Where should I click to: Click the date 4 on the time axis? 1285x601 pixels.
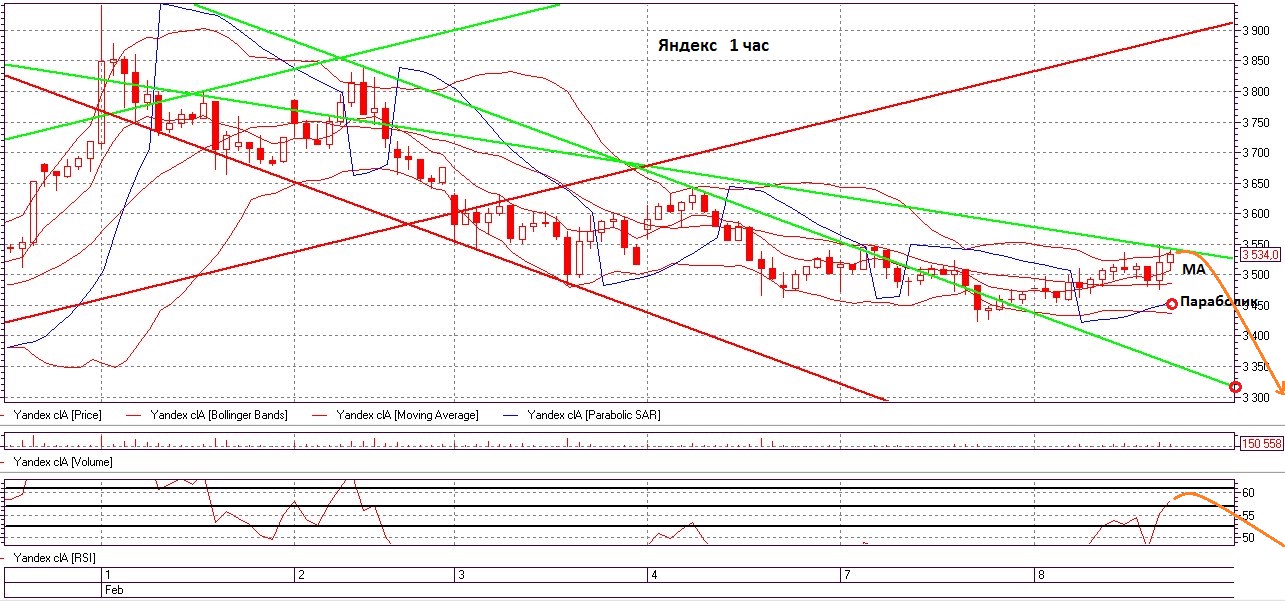(x=654, y=576)
